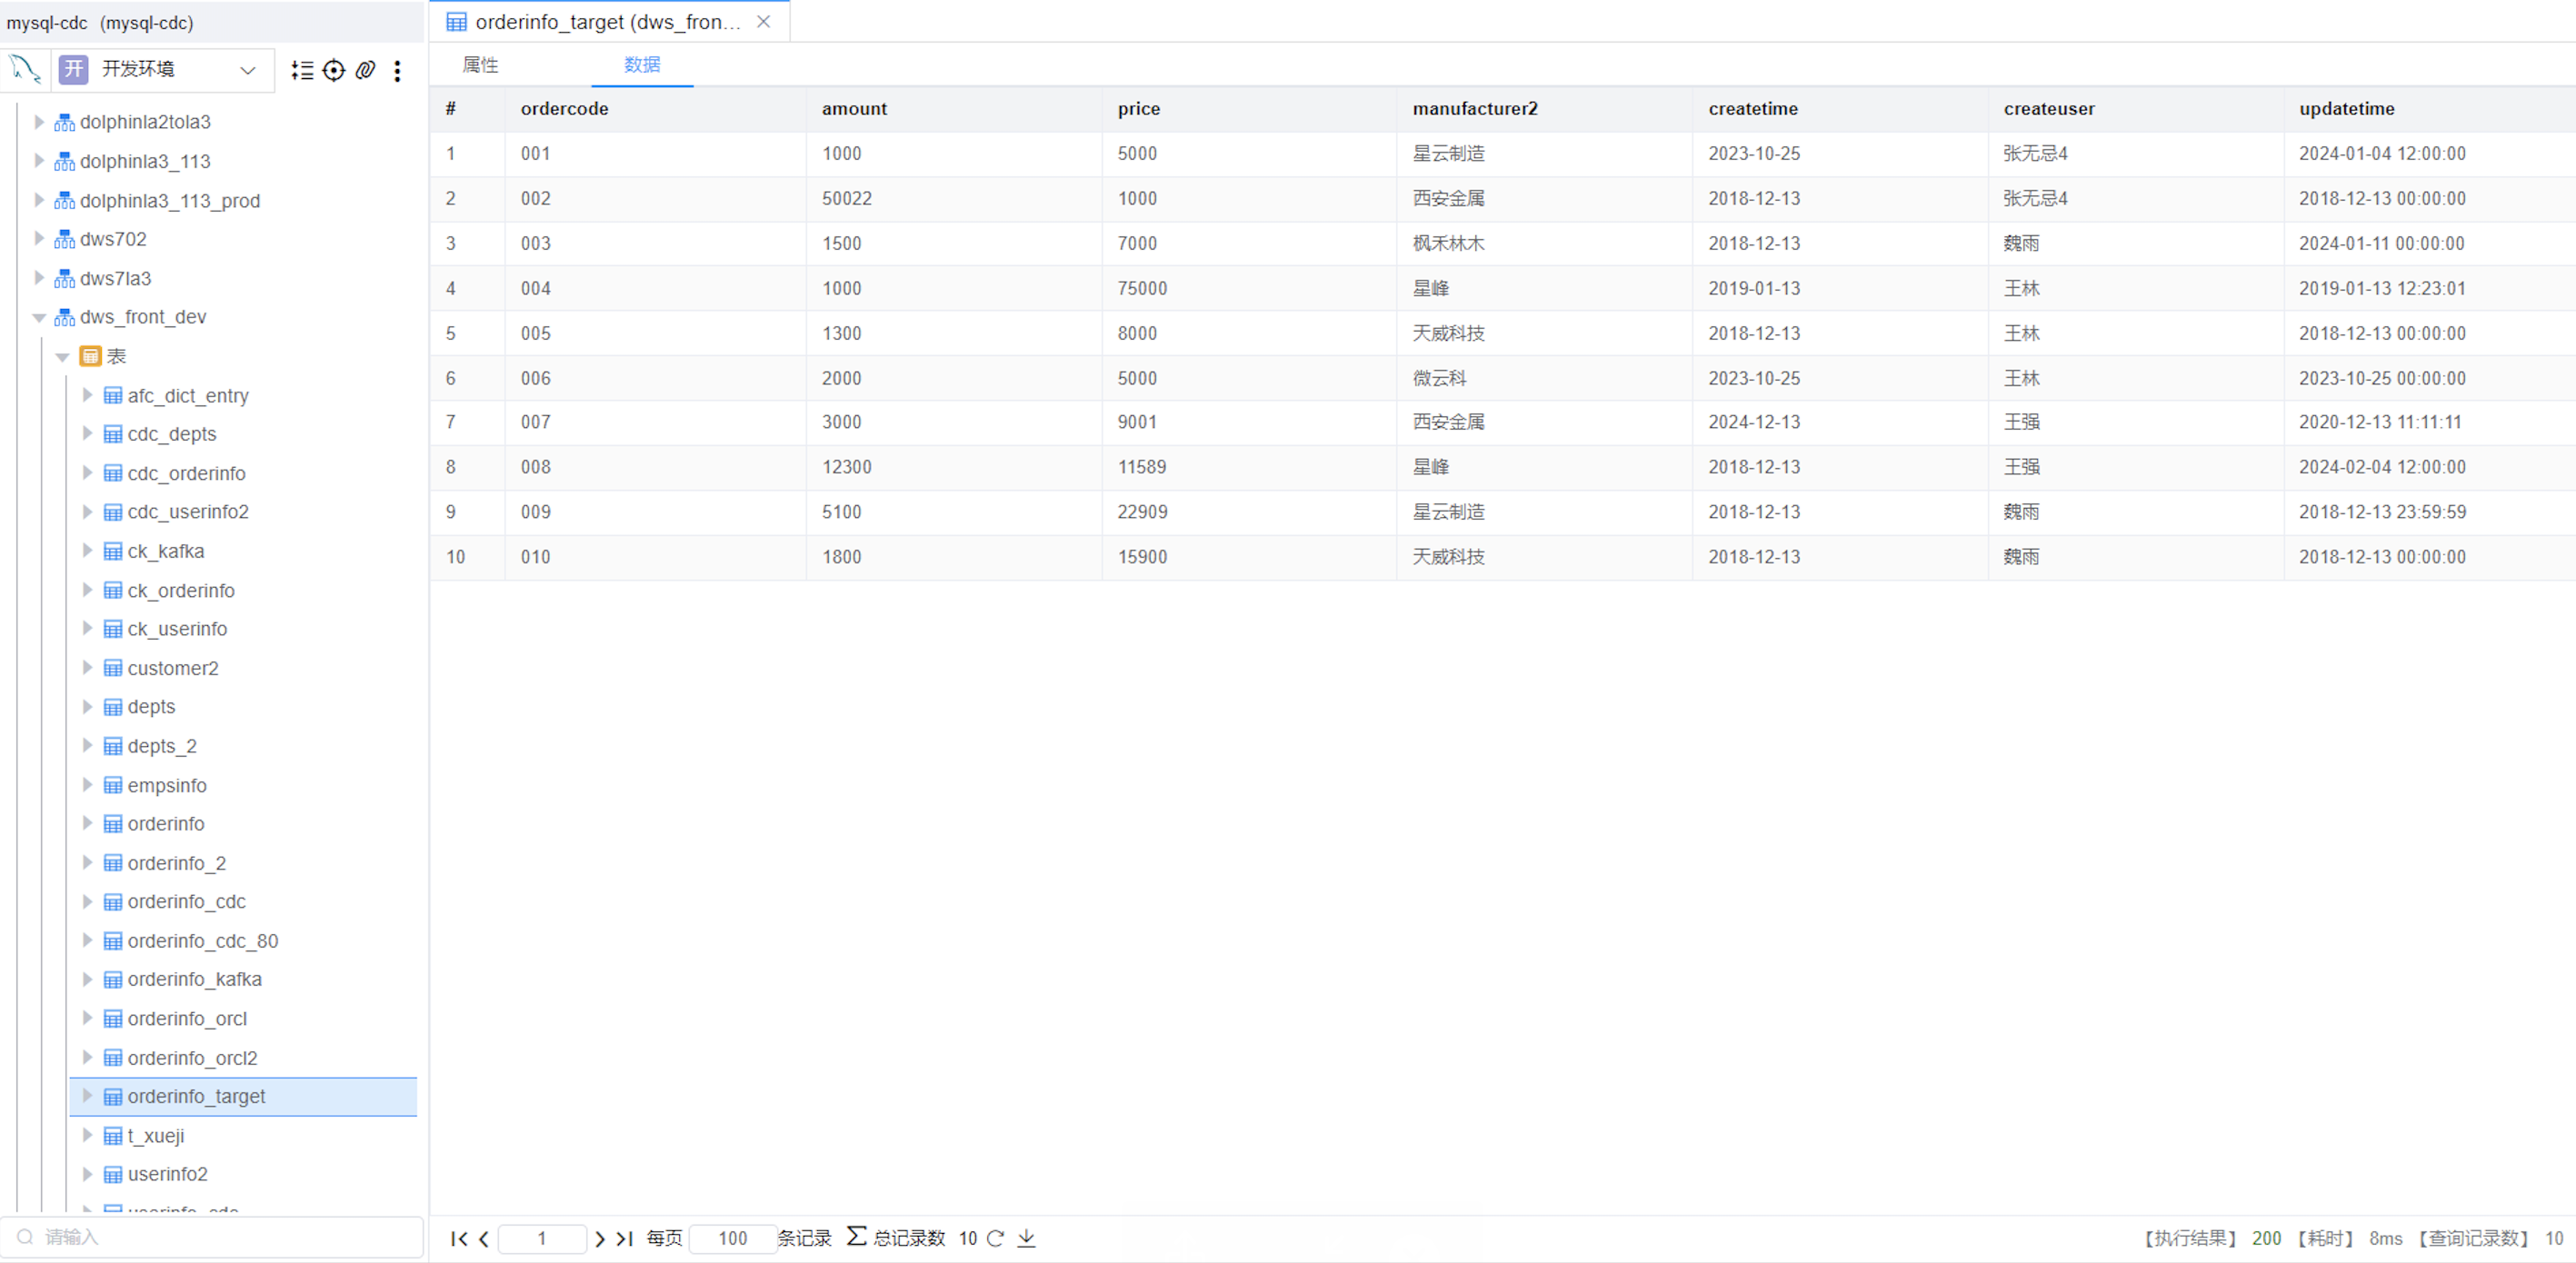Image resolution: width=2576 pixels, height=1263 pixels.
Task: Go to first page of records
Action: [x=458, y=1239]
